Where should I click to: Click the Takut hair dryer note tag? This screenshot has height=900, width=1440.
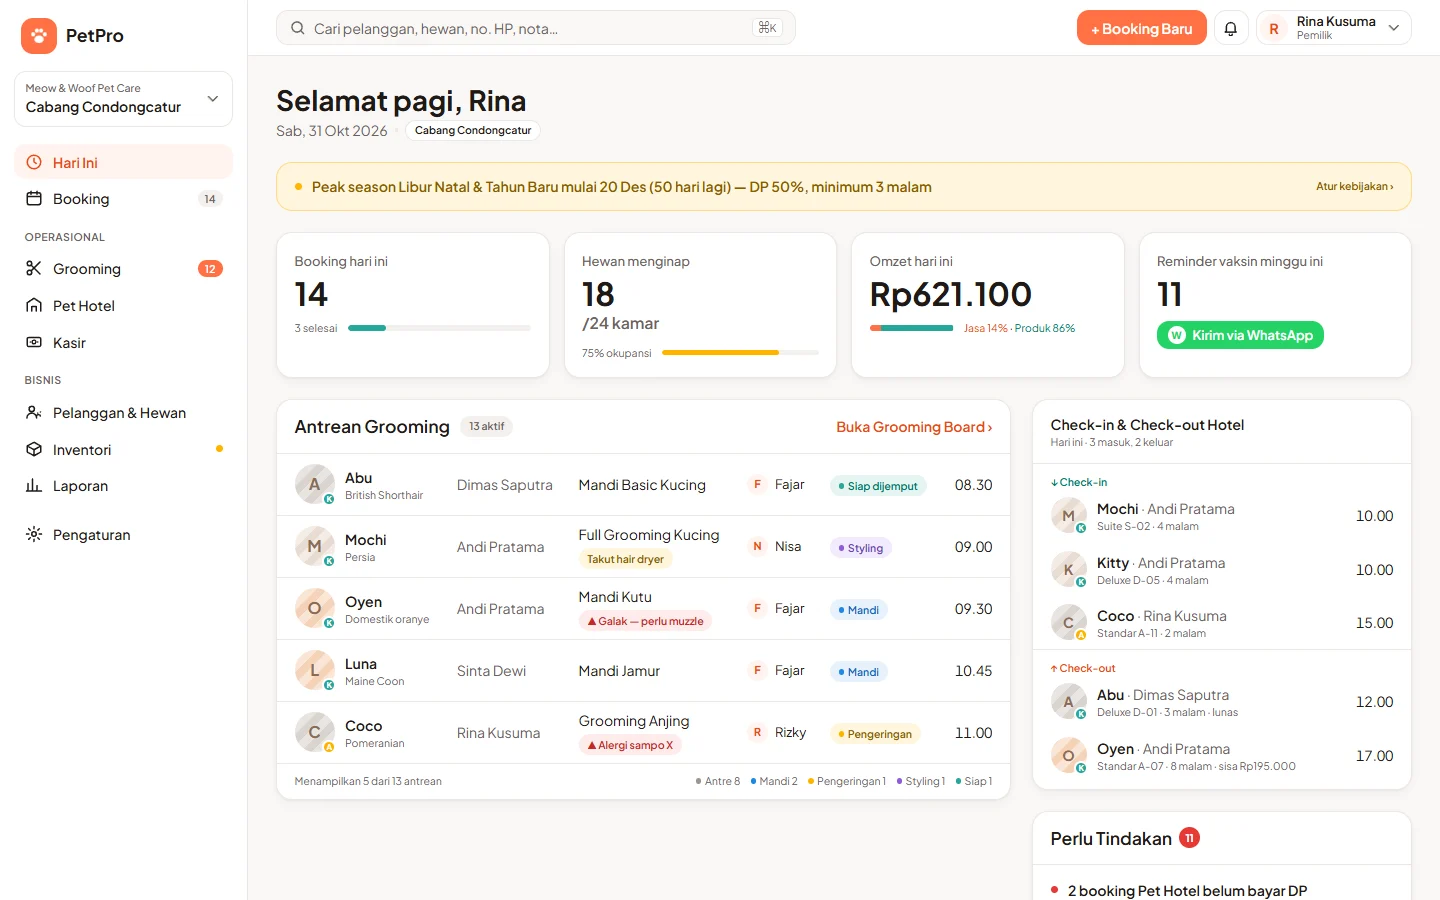(626, 559)
